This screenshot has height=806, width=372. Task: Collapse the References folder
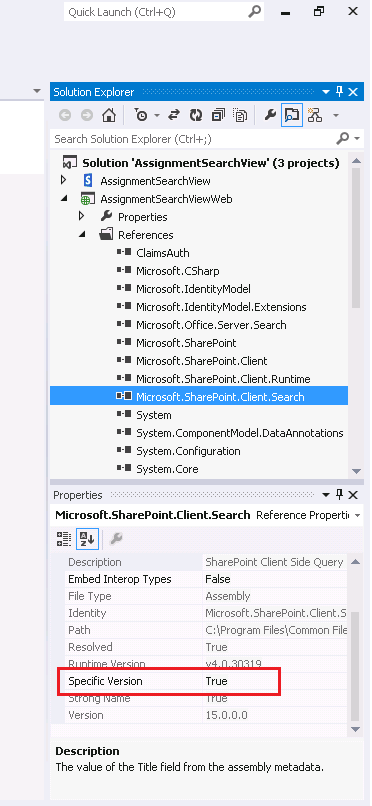(82, 234)
